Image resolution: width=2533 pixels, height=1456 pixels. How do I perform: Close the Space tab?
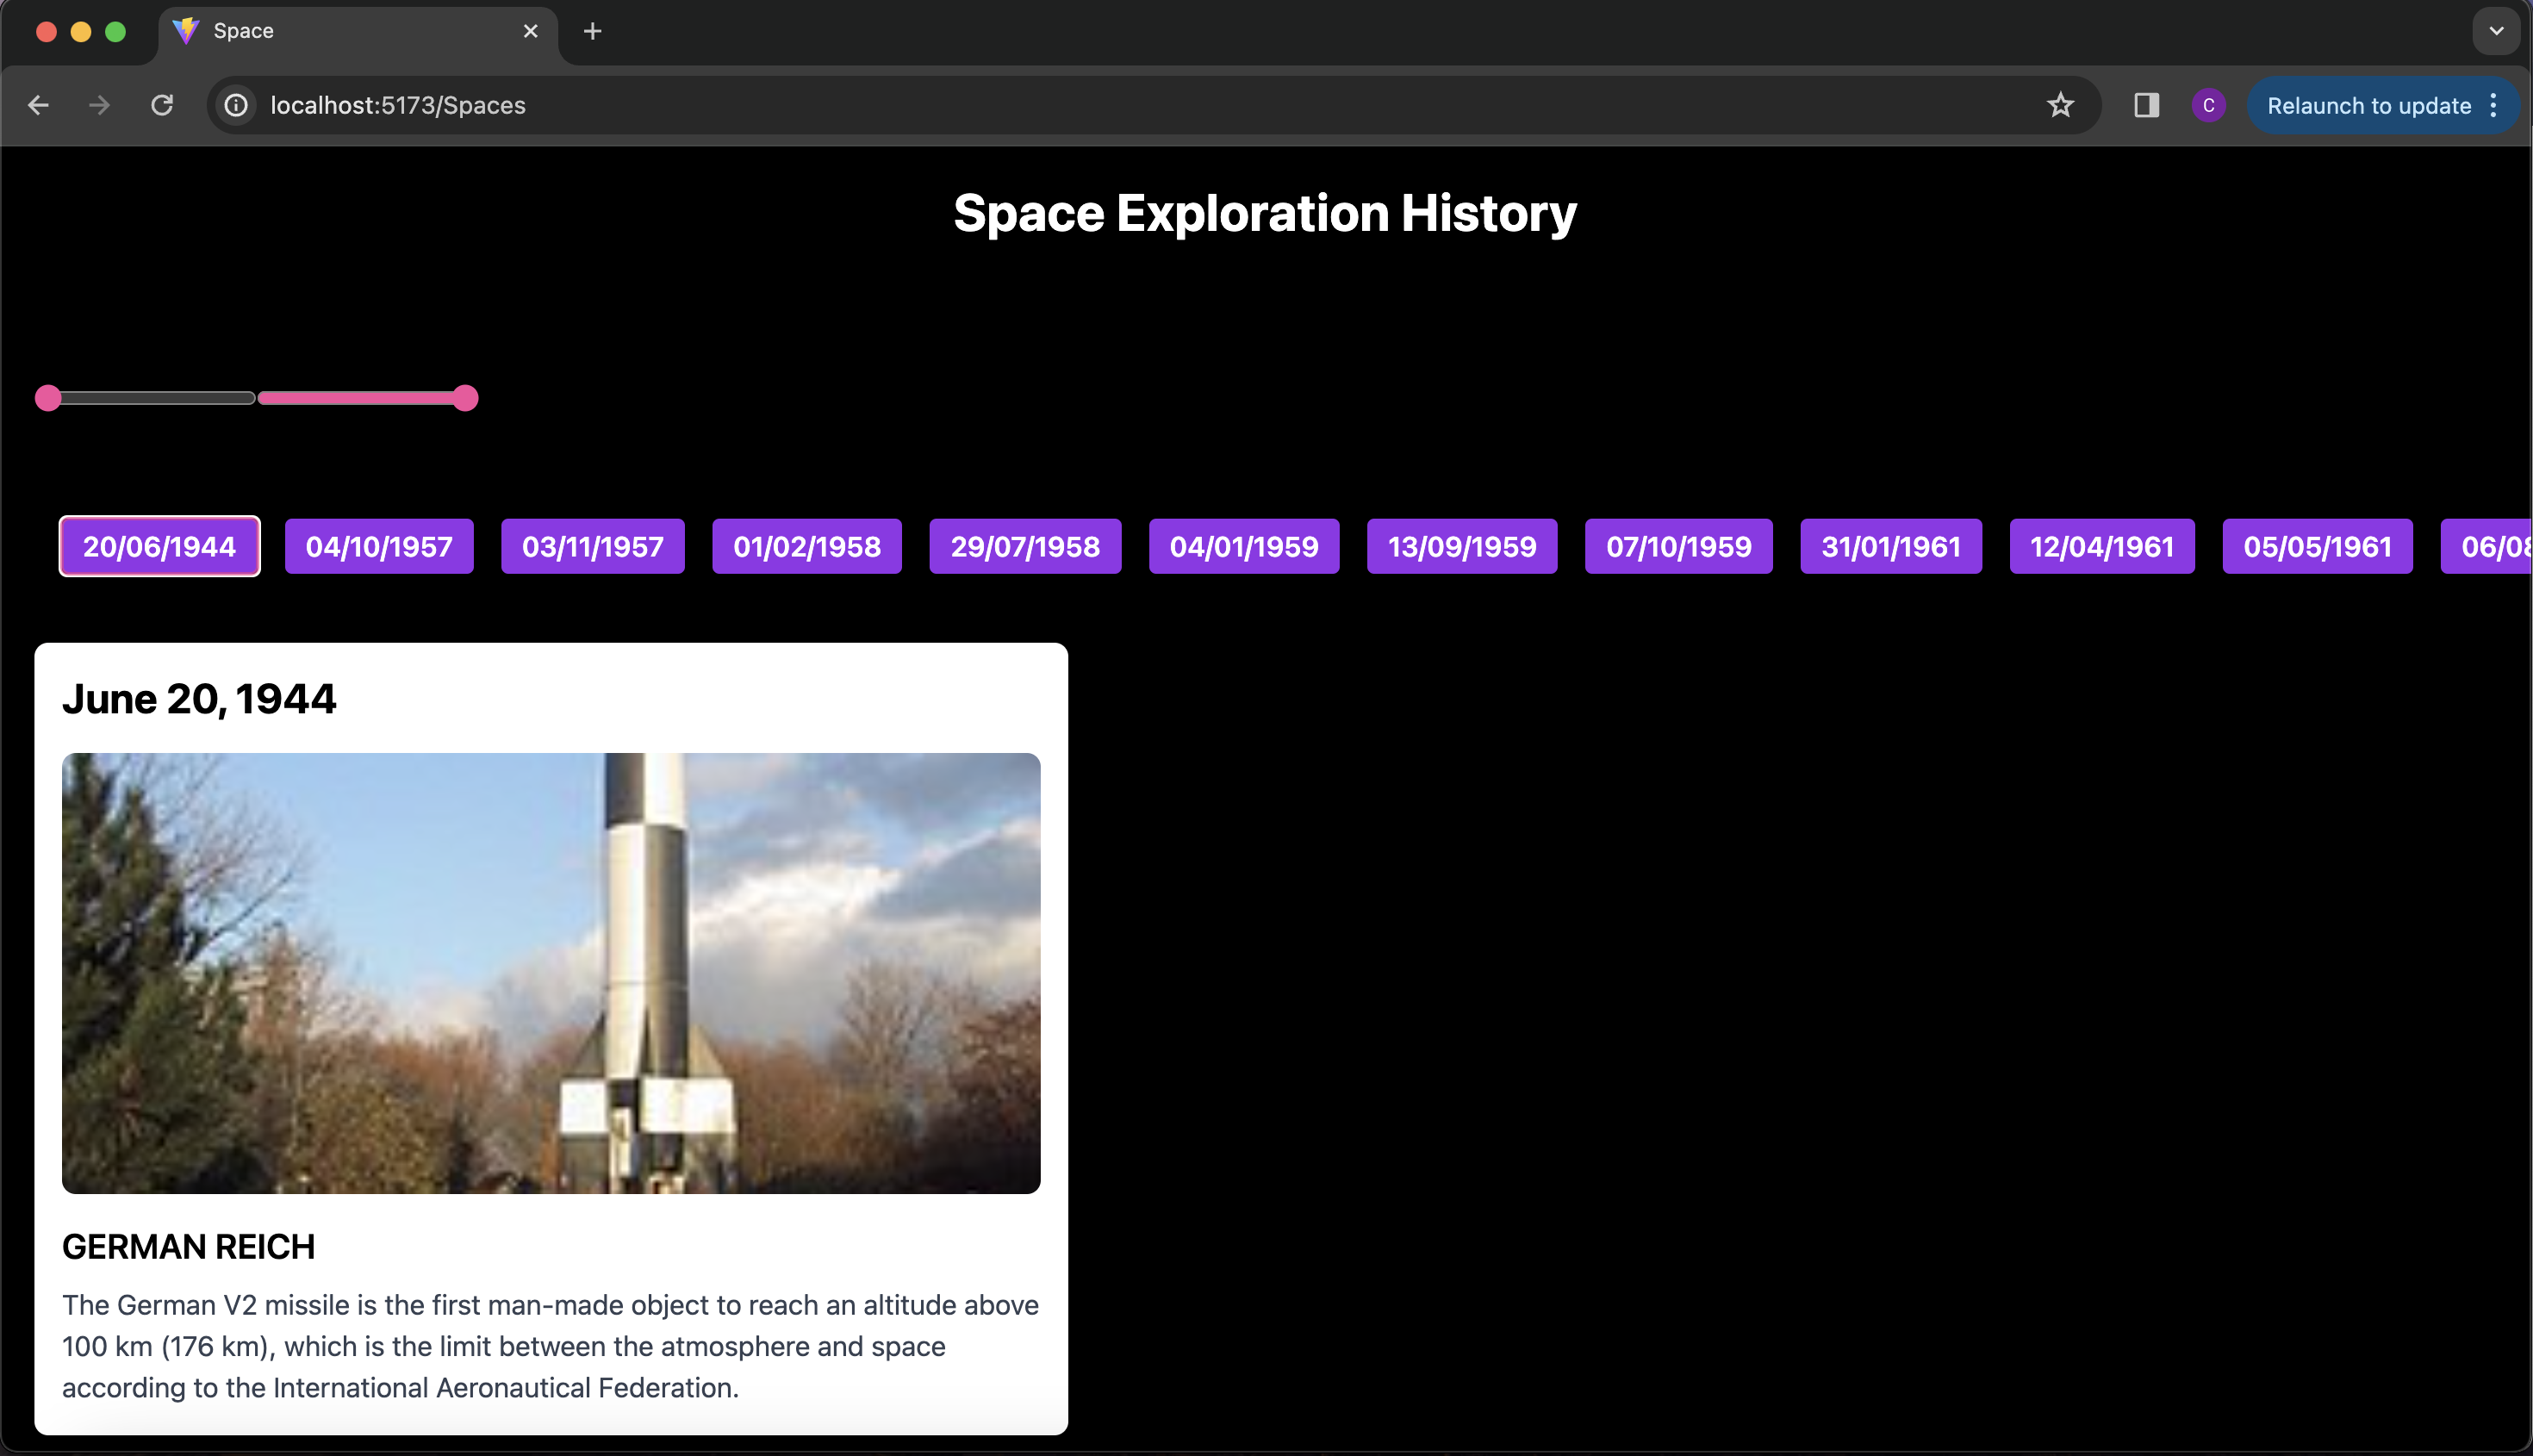click(x=531, y=31)
